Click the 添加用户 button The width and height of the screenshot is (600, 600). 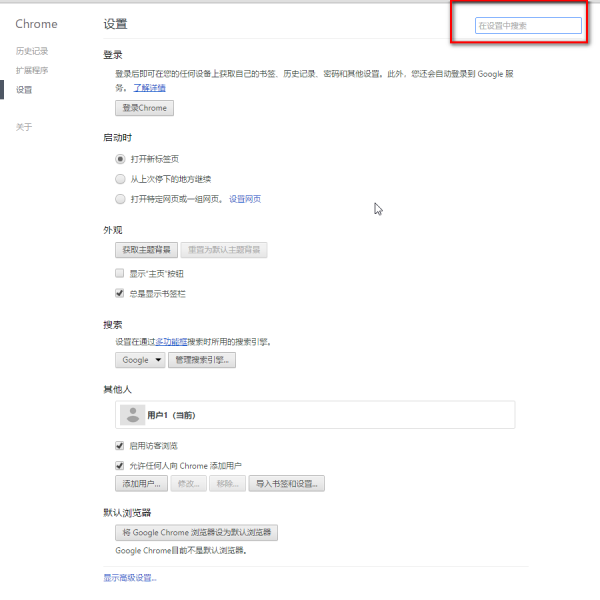pos(141,484)
